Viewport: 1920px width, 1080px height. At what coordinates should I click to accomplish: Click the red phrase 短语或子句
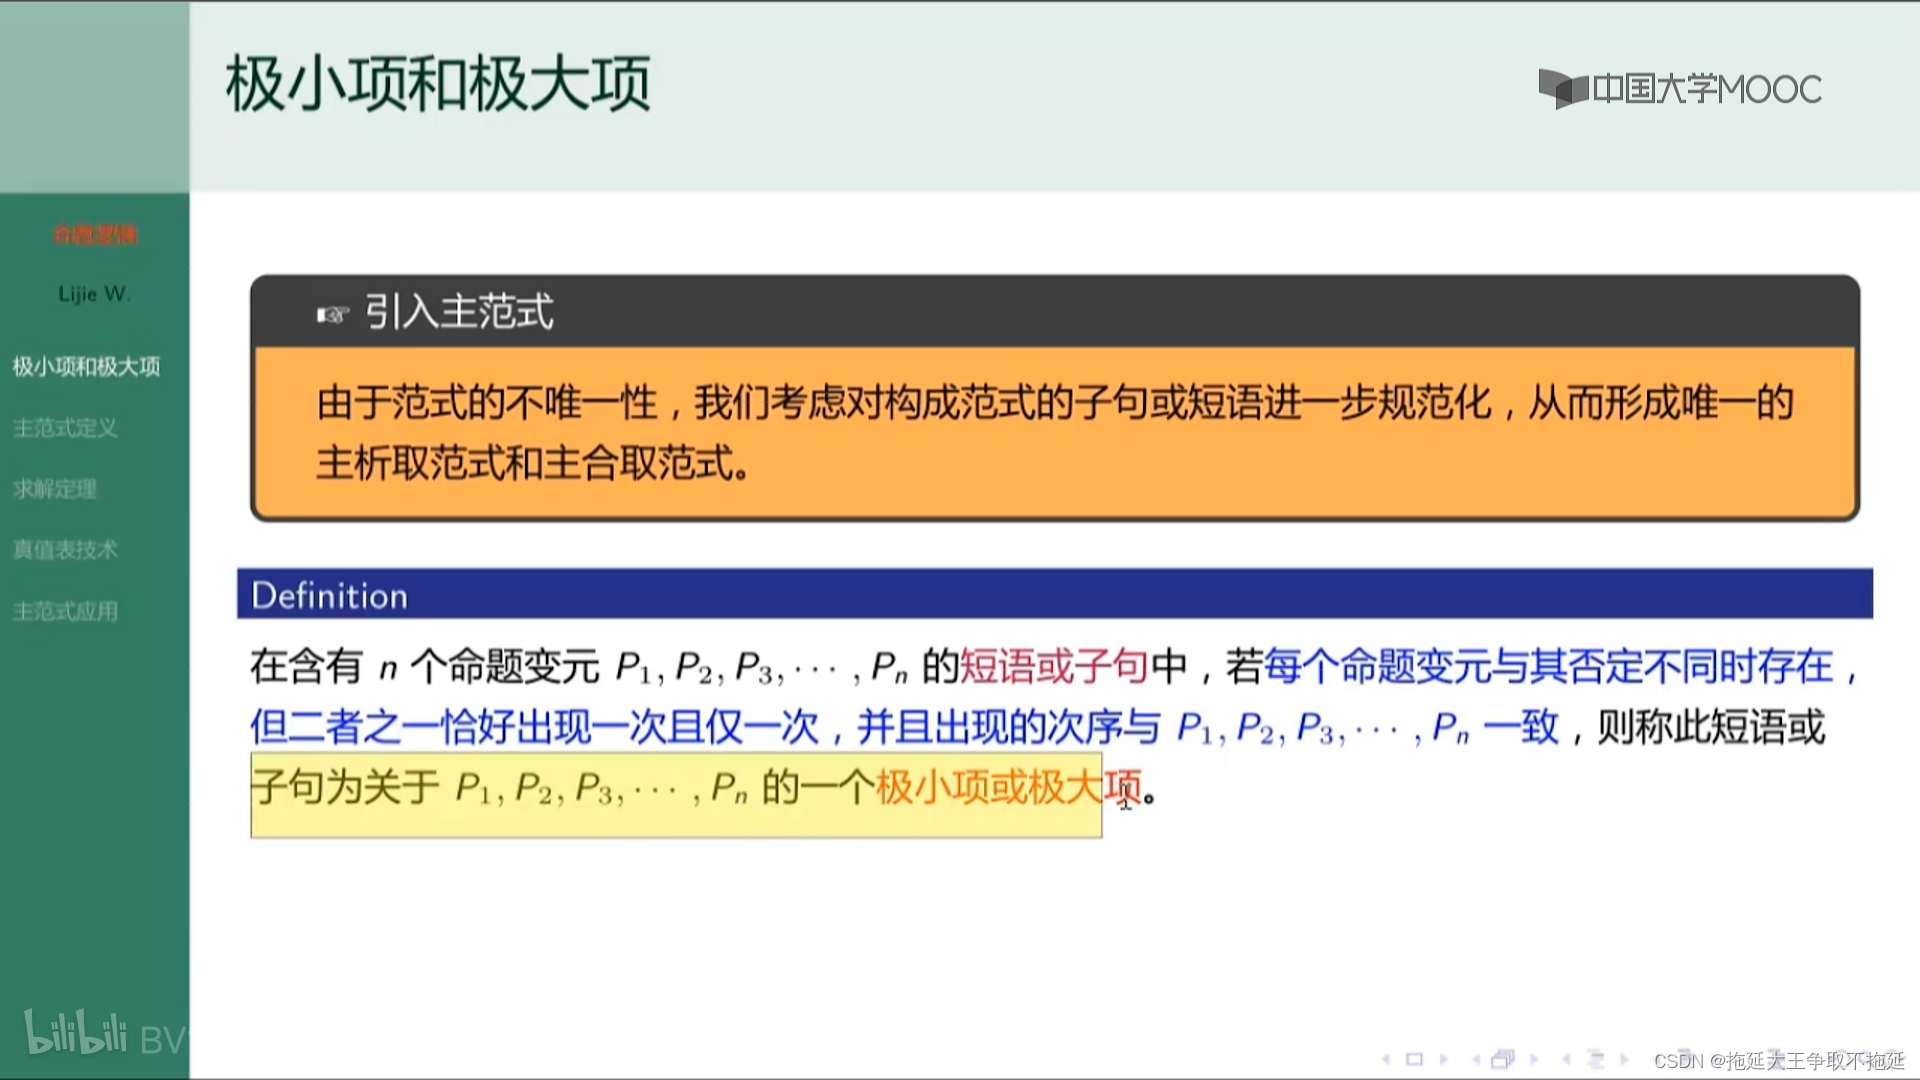pyautogui.click(x=1054, y=666)
